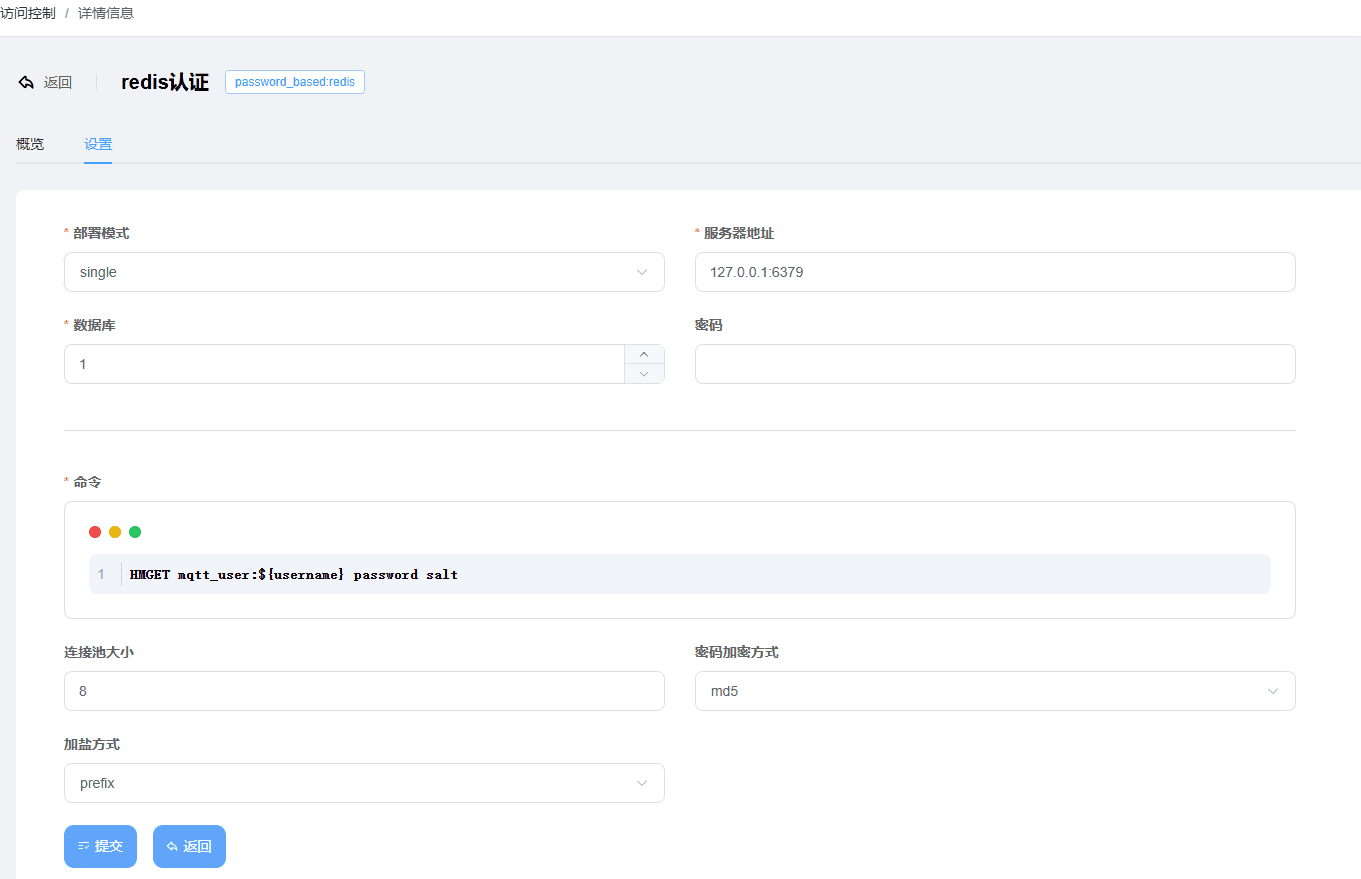
Task: Decrease the 数据库 value with down arrow
Action: click(x=644, y=374)
